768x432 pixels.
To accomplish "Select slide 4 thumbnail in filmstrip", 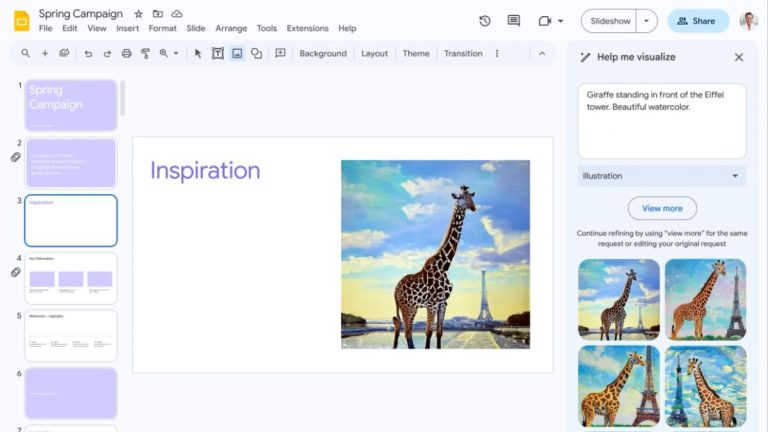I will coord(71,278).
